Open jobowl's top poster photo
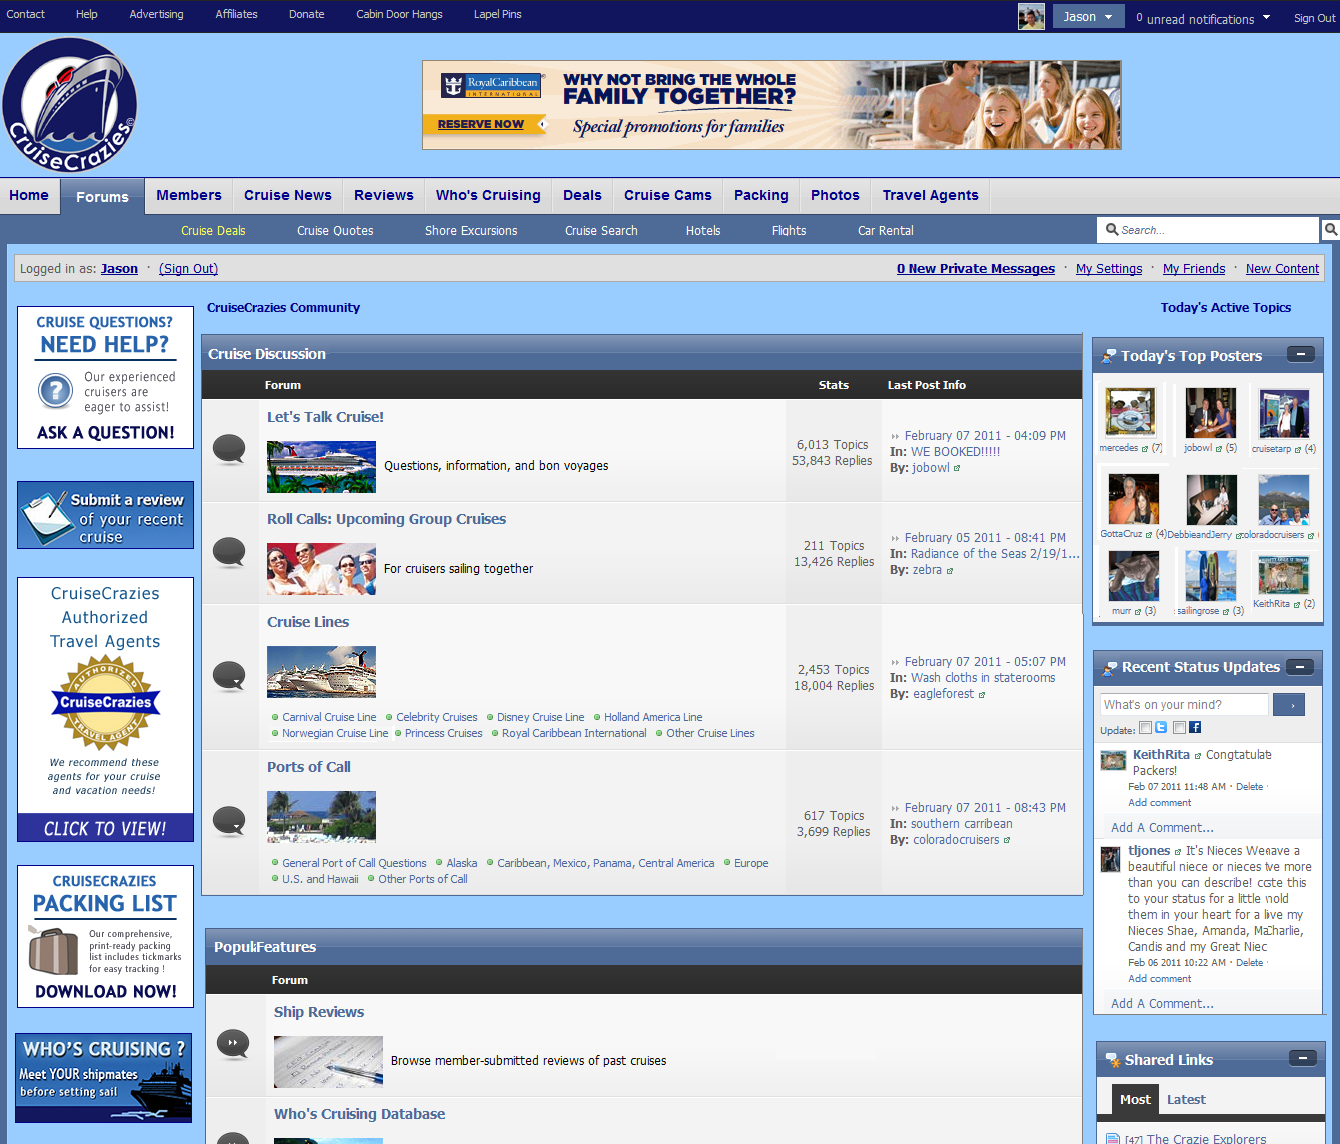The image size is (1340, 1144). click(1210, 413)
